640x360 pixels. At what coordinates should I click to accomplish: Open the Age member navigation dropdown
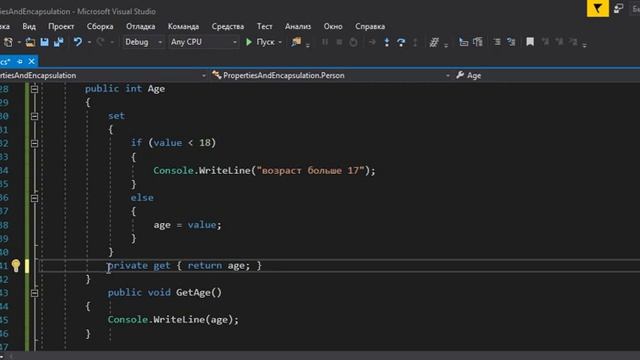click(547, 76)
